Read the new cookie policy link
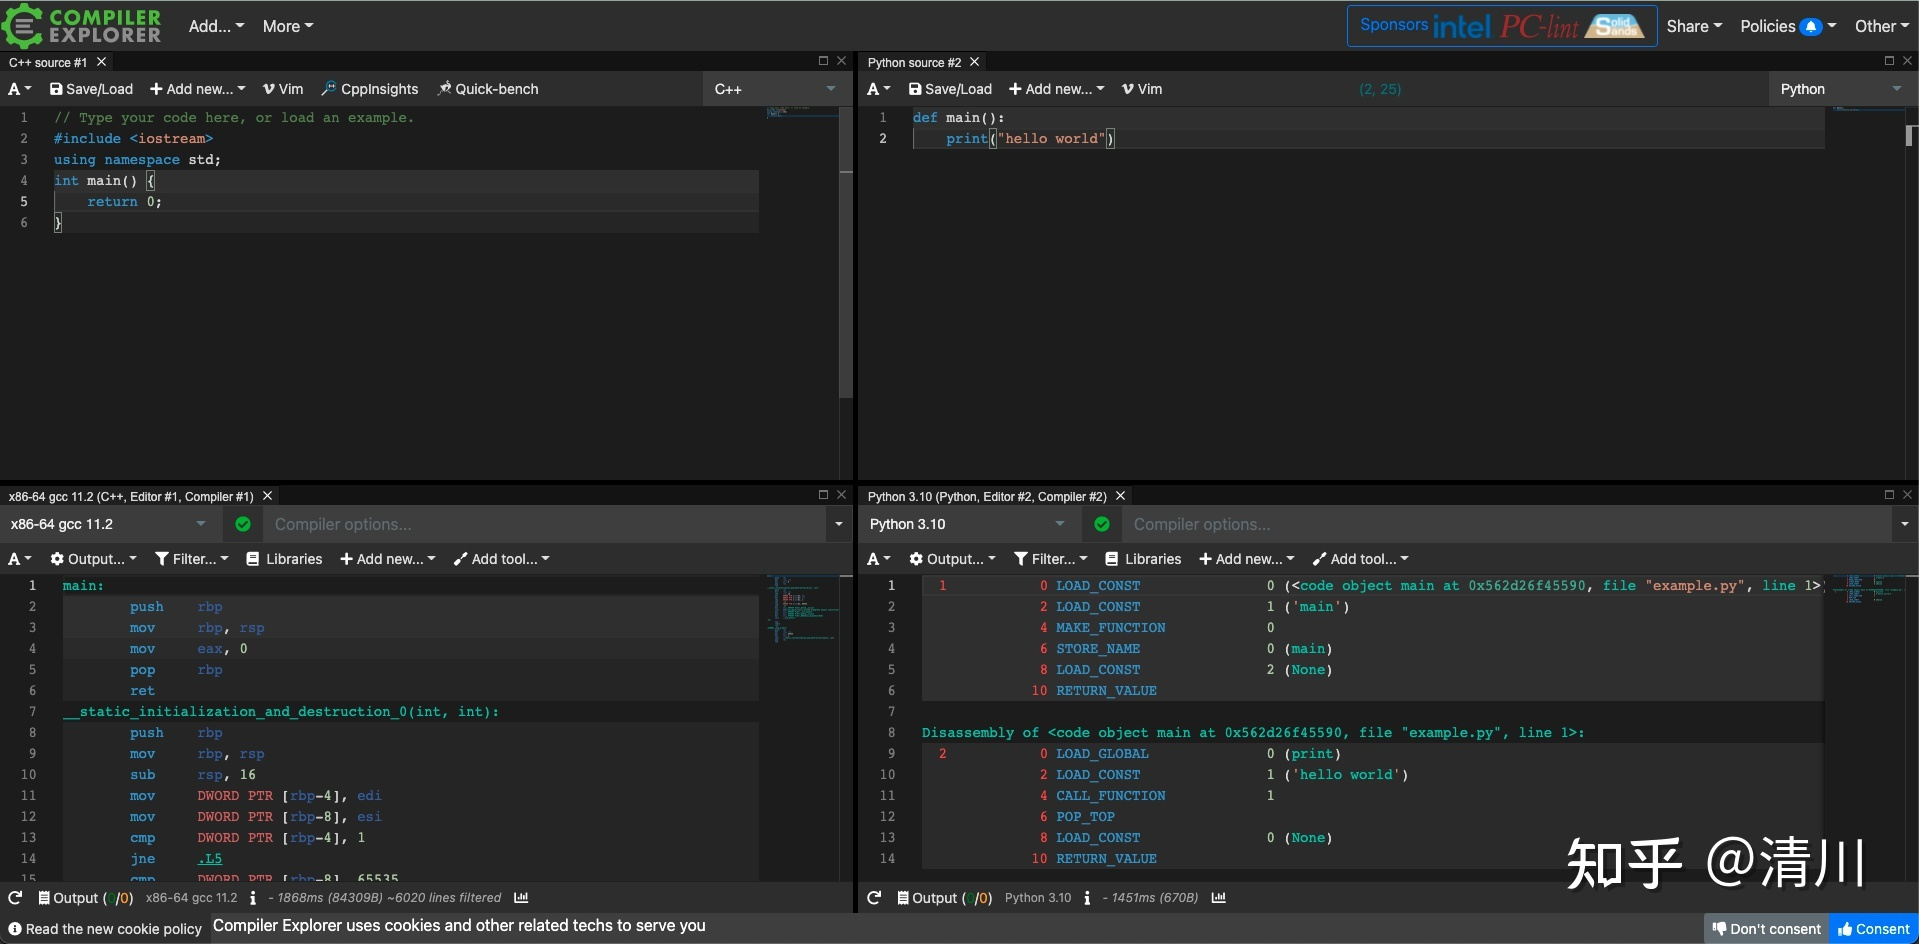 point(105,929)
